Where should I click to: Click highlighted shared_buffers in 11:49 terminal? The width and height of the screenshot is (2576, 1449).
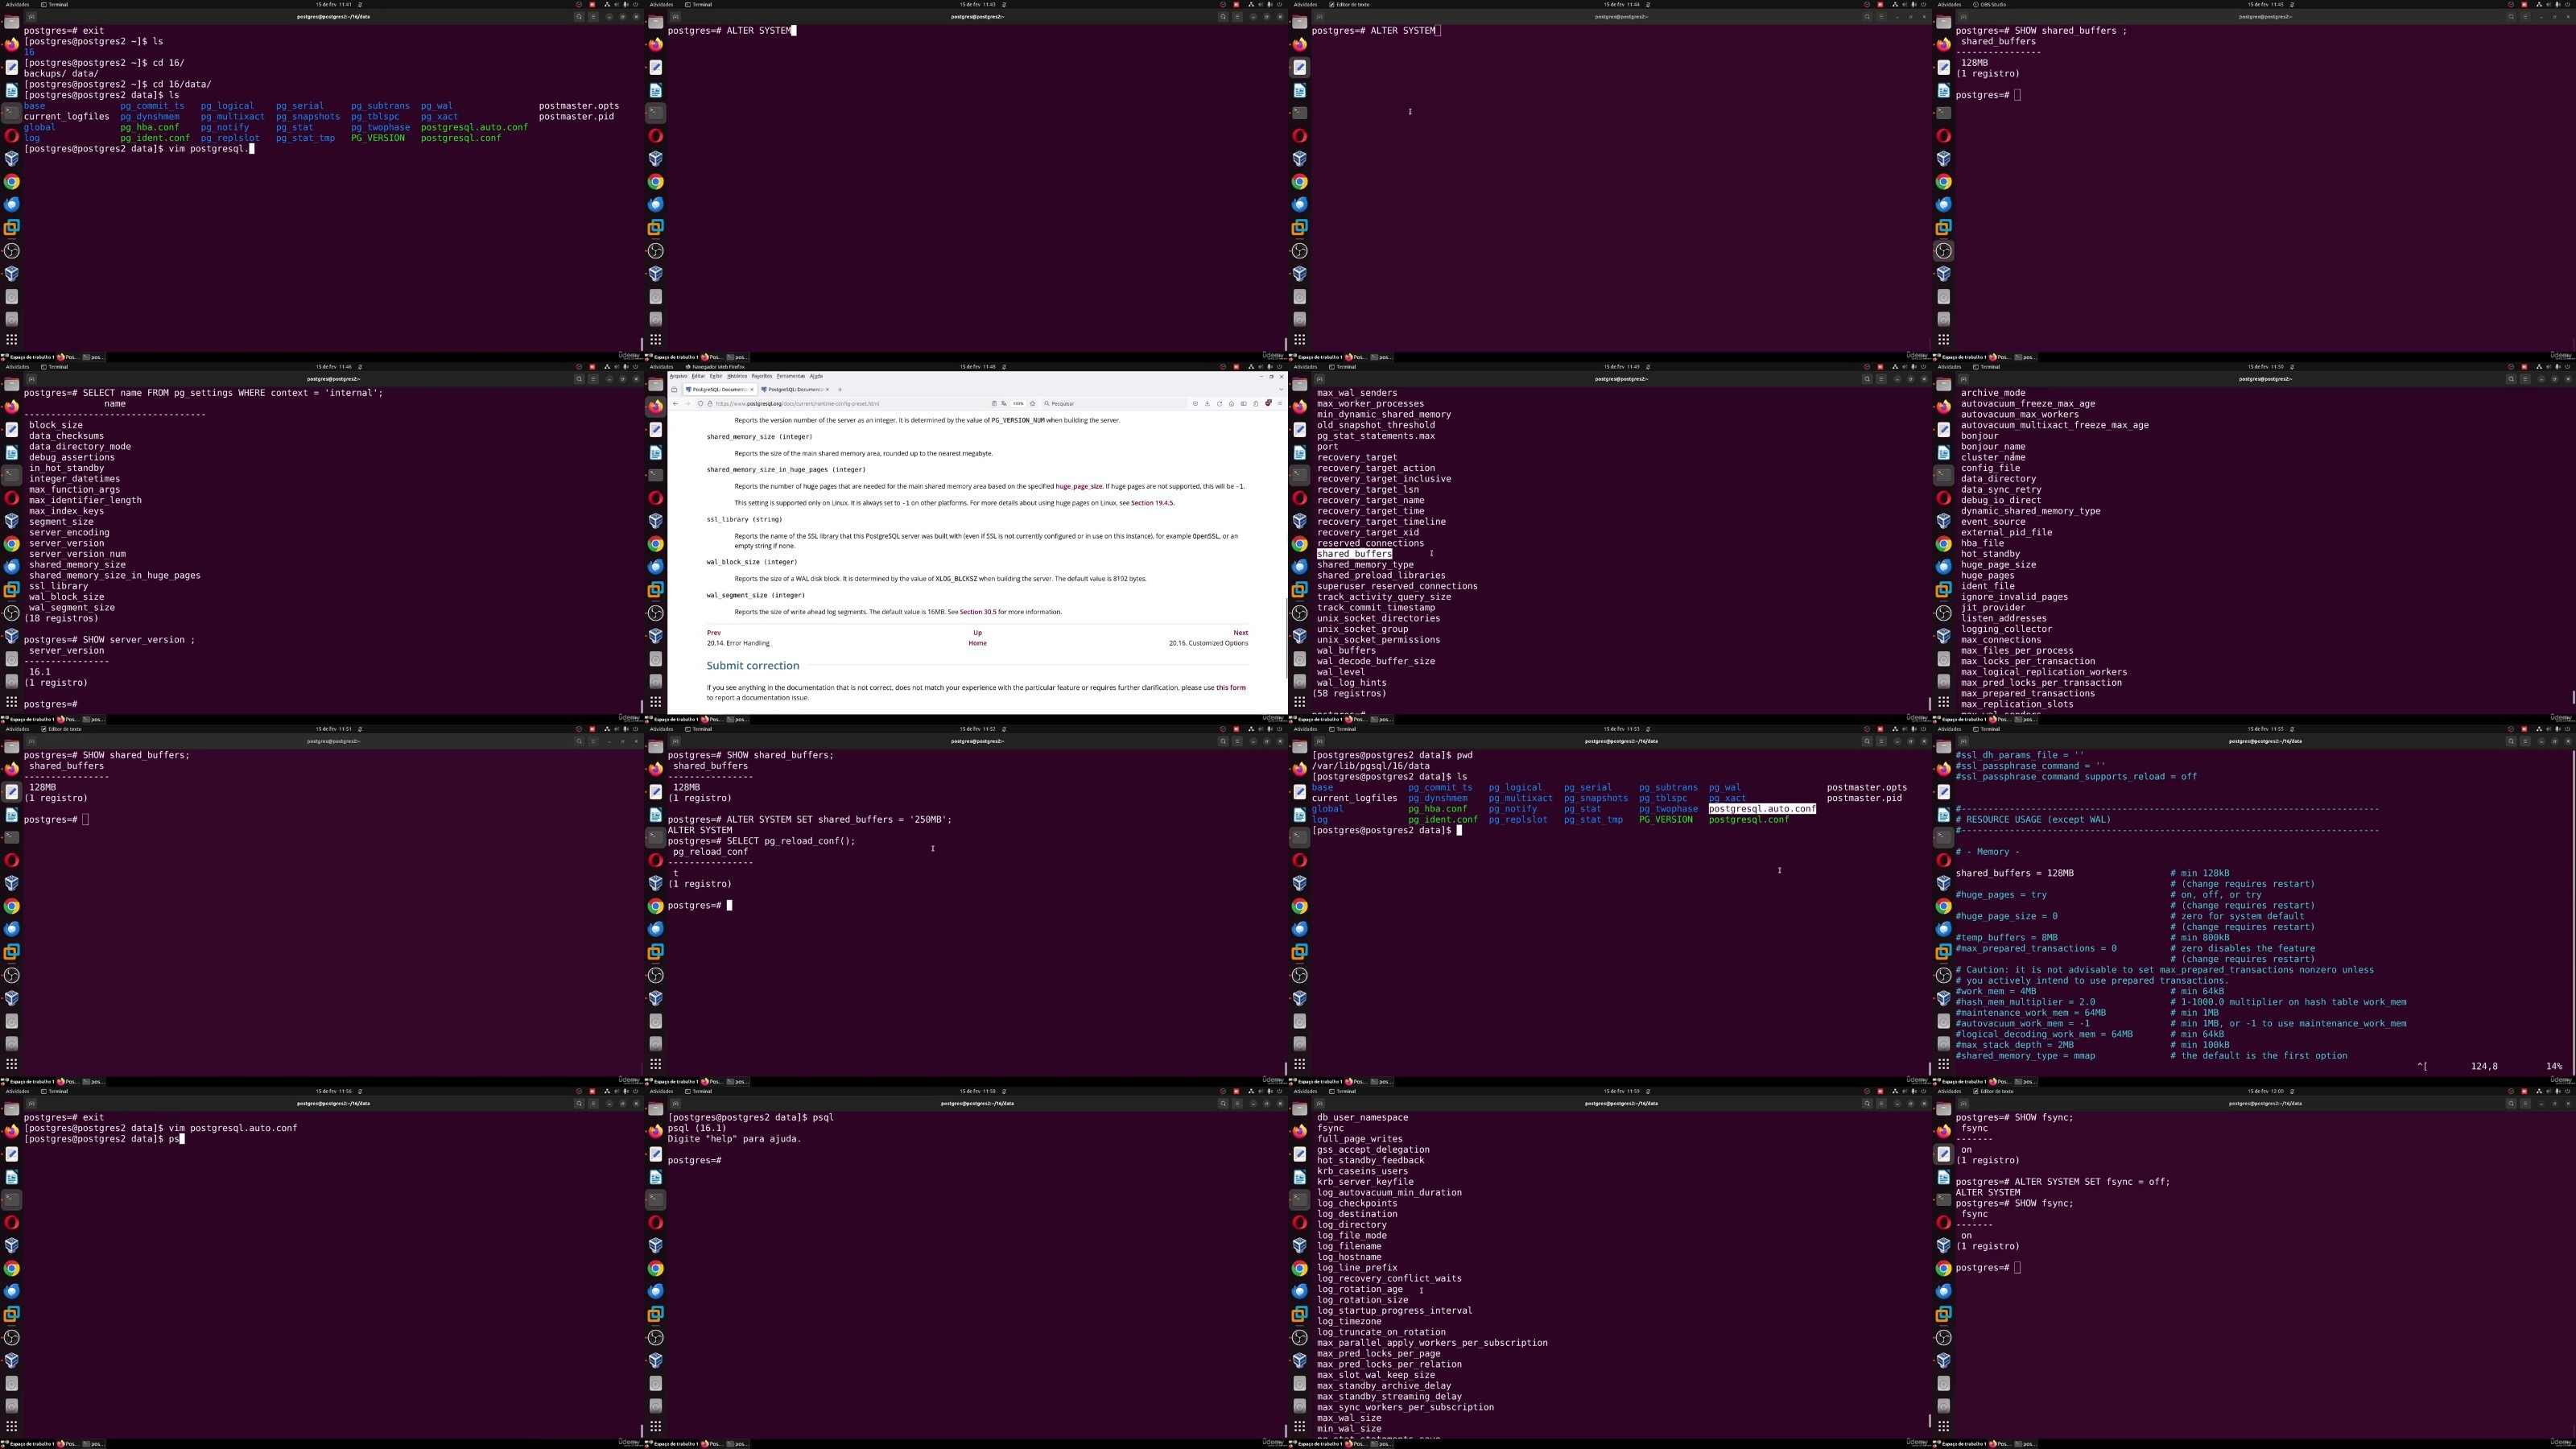(x=1354, y=554)
